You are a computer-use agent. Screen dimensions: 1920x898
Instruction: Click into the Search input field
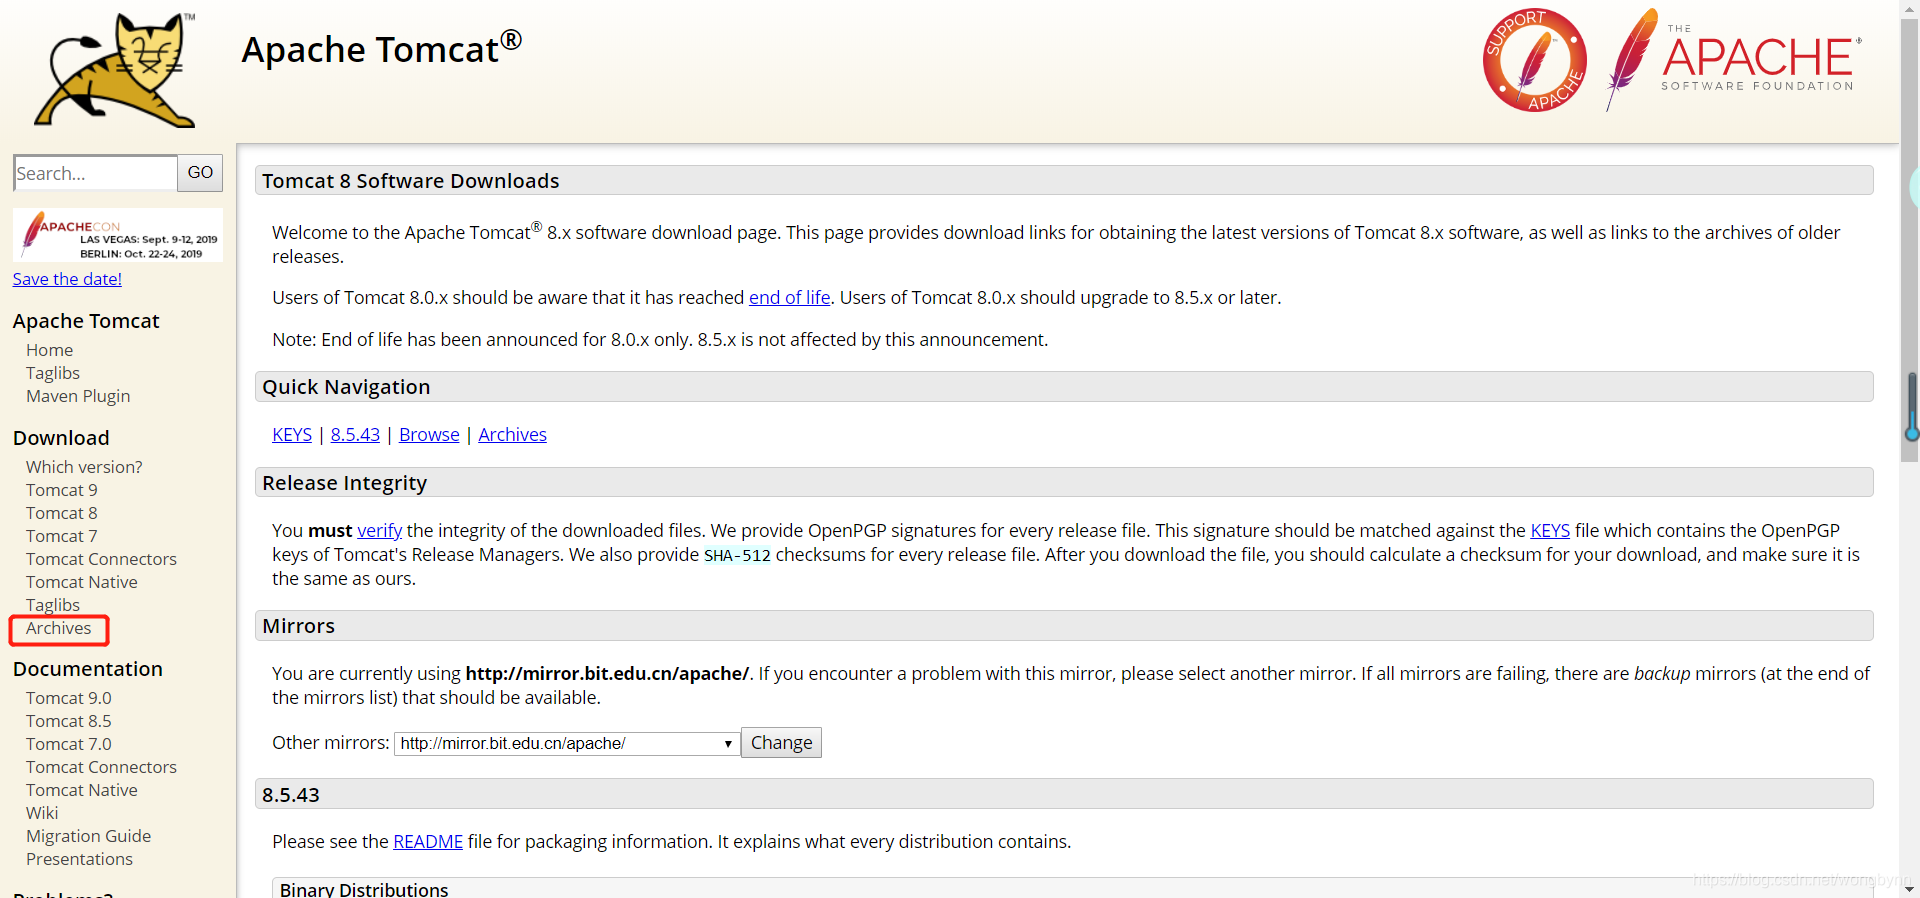coord(96,173)
